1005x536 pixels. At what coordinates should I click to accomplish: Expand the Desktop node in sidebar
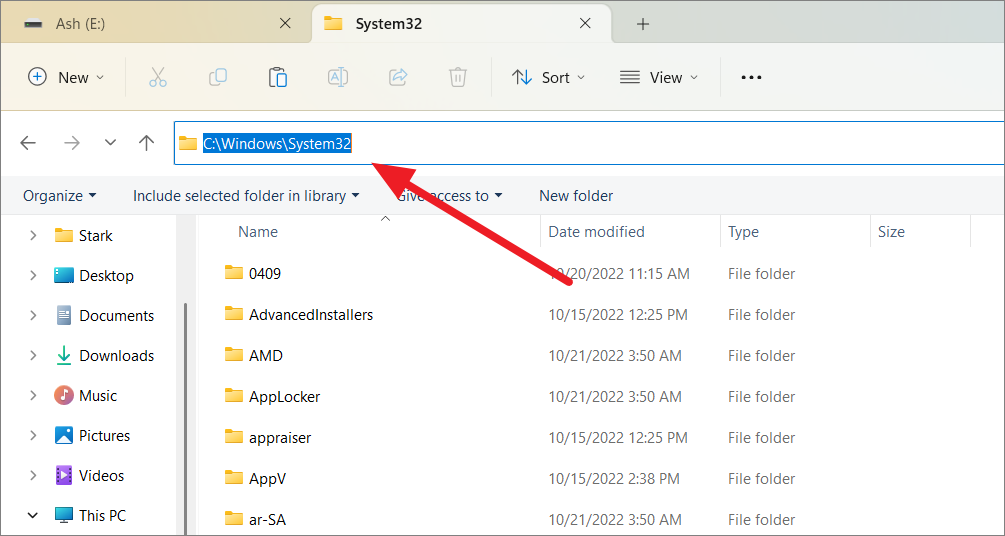tap(33, 276)
